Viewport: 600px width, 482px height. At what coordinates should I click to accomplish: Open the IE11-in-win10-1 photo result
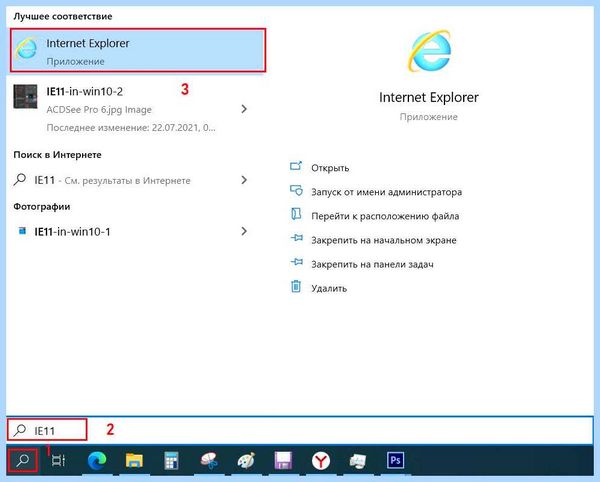(x=130, y=231)
